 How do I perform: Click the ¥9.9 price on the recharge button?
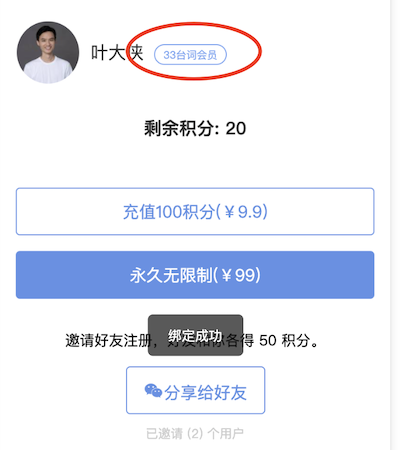[246, 212]
